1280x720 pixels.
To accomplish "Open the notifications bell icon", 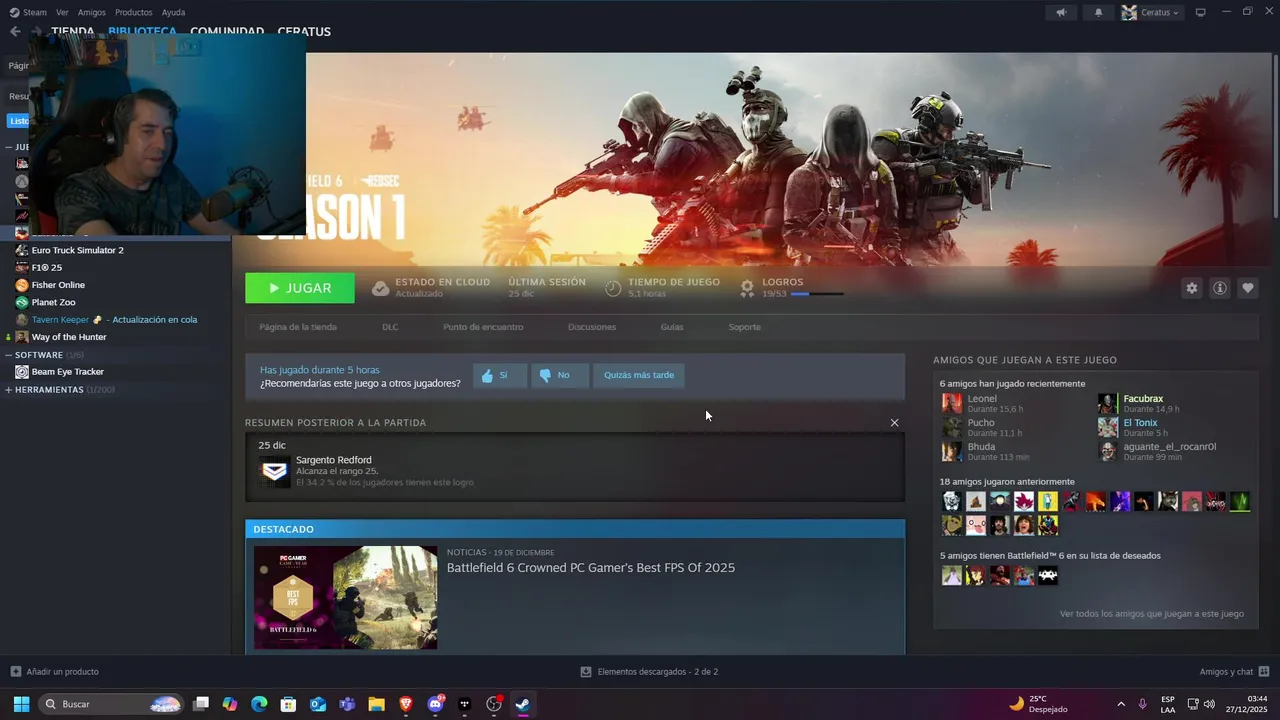I will (x=1099, y=13).
